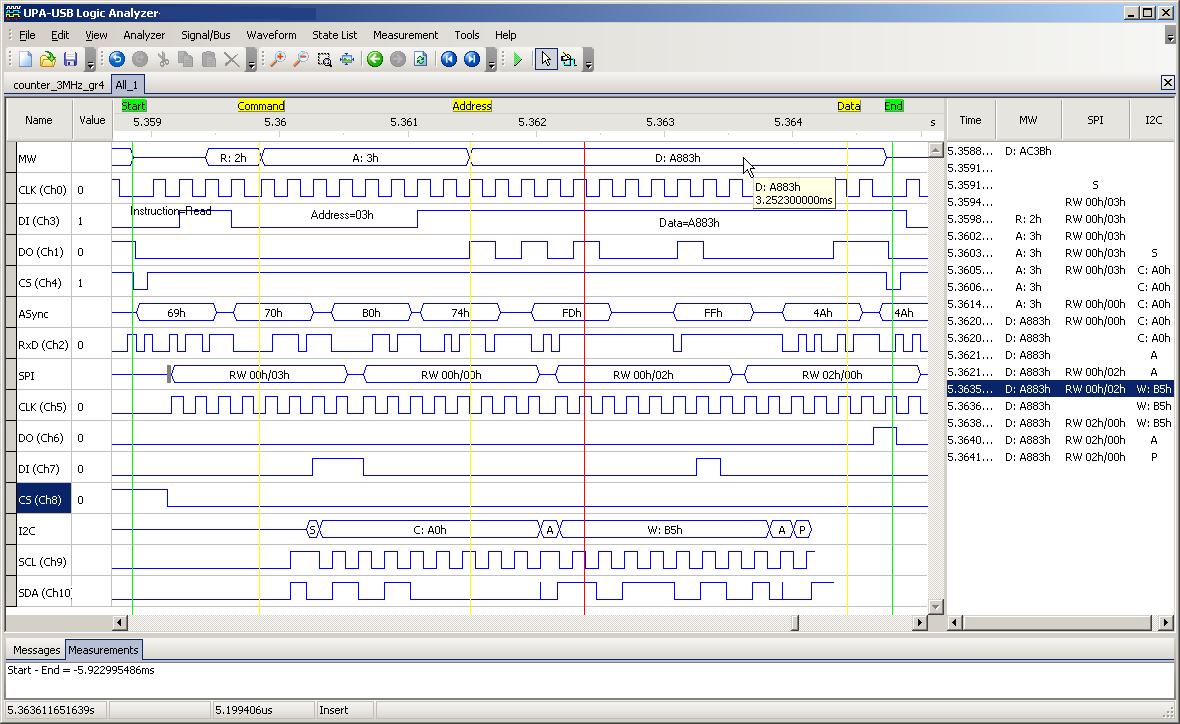This screenshot has width=1180, height=724.
Task: Open the Measurement menu
Action: click(405, 35)
